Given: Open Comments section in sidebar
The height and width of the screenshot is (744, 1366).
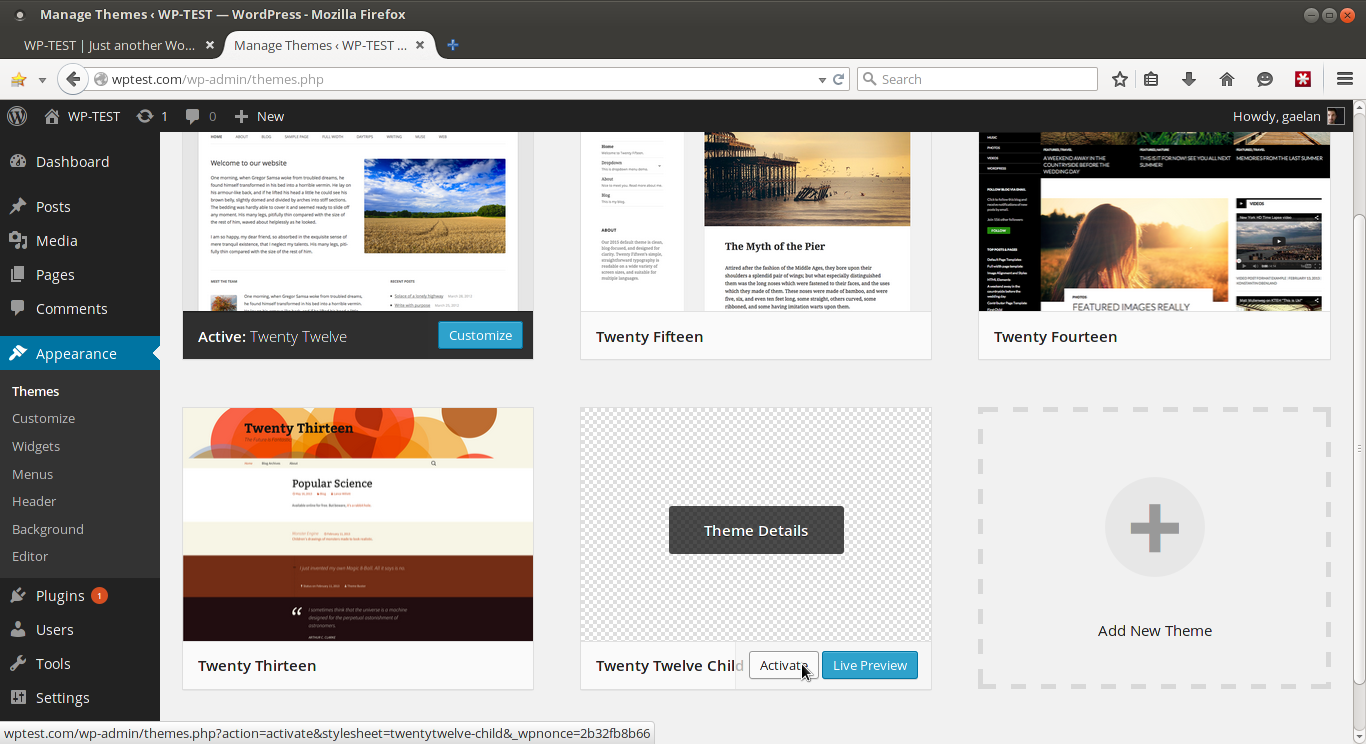Looking at the screenshot, I should [80, 309].
